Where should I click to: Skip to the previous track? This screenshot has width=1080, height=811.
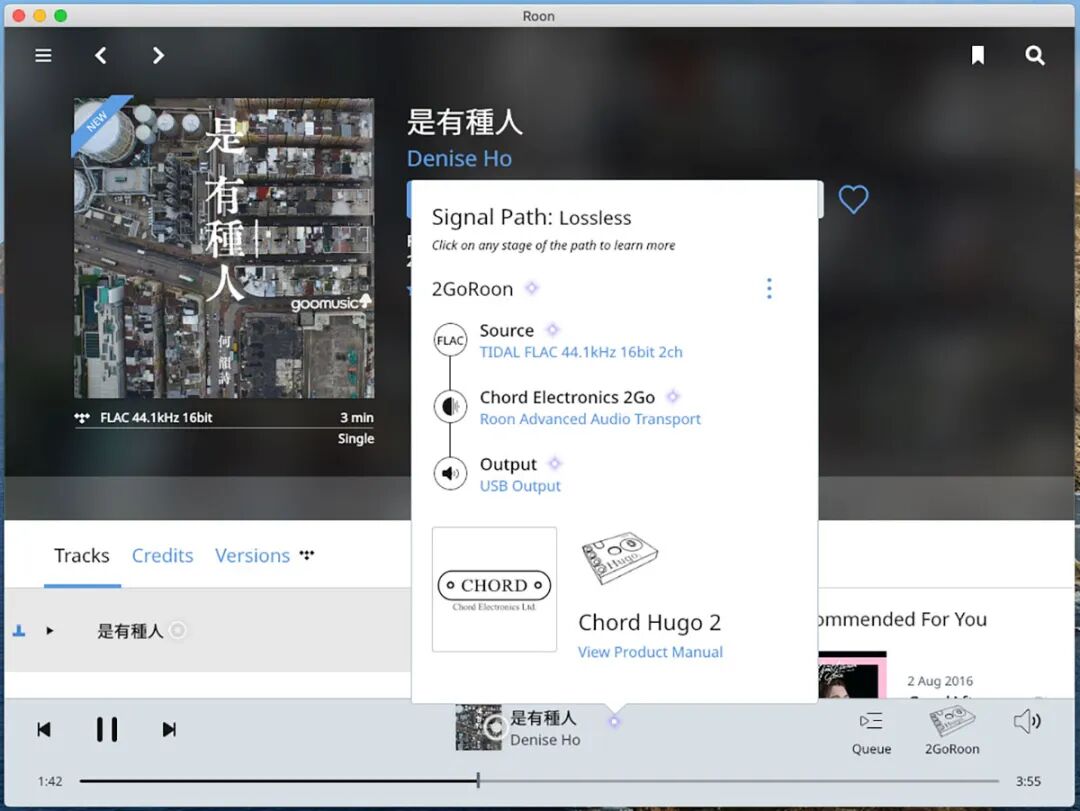(44, 730)
